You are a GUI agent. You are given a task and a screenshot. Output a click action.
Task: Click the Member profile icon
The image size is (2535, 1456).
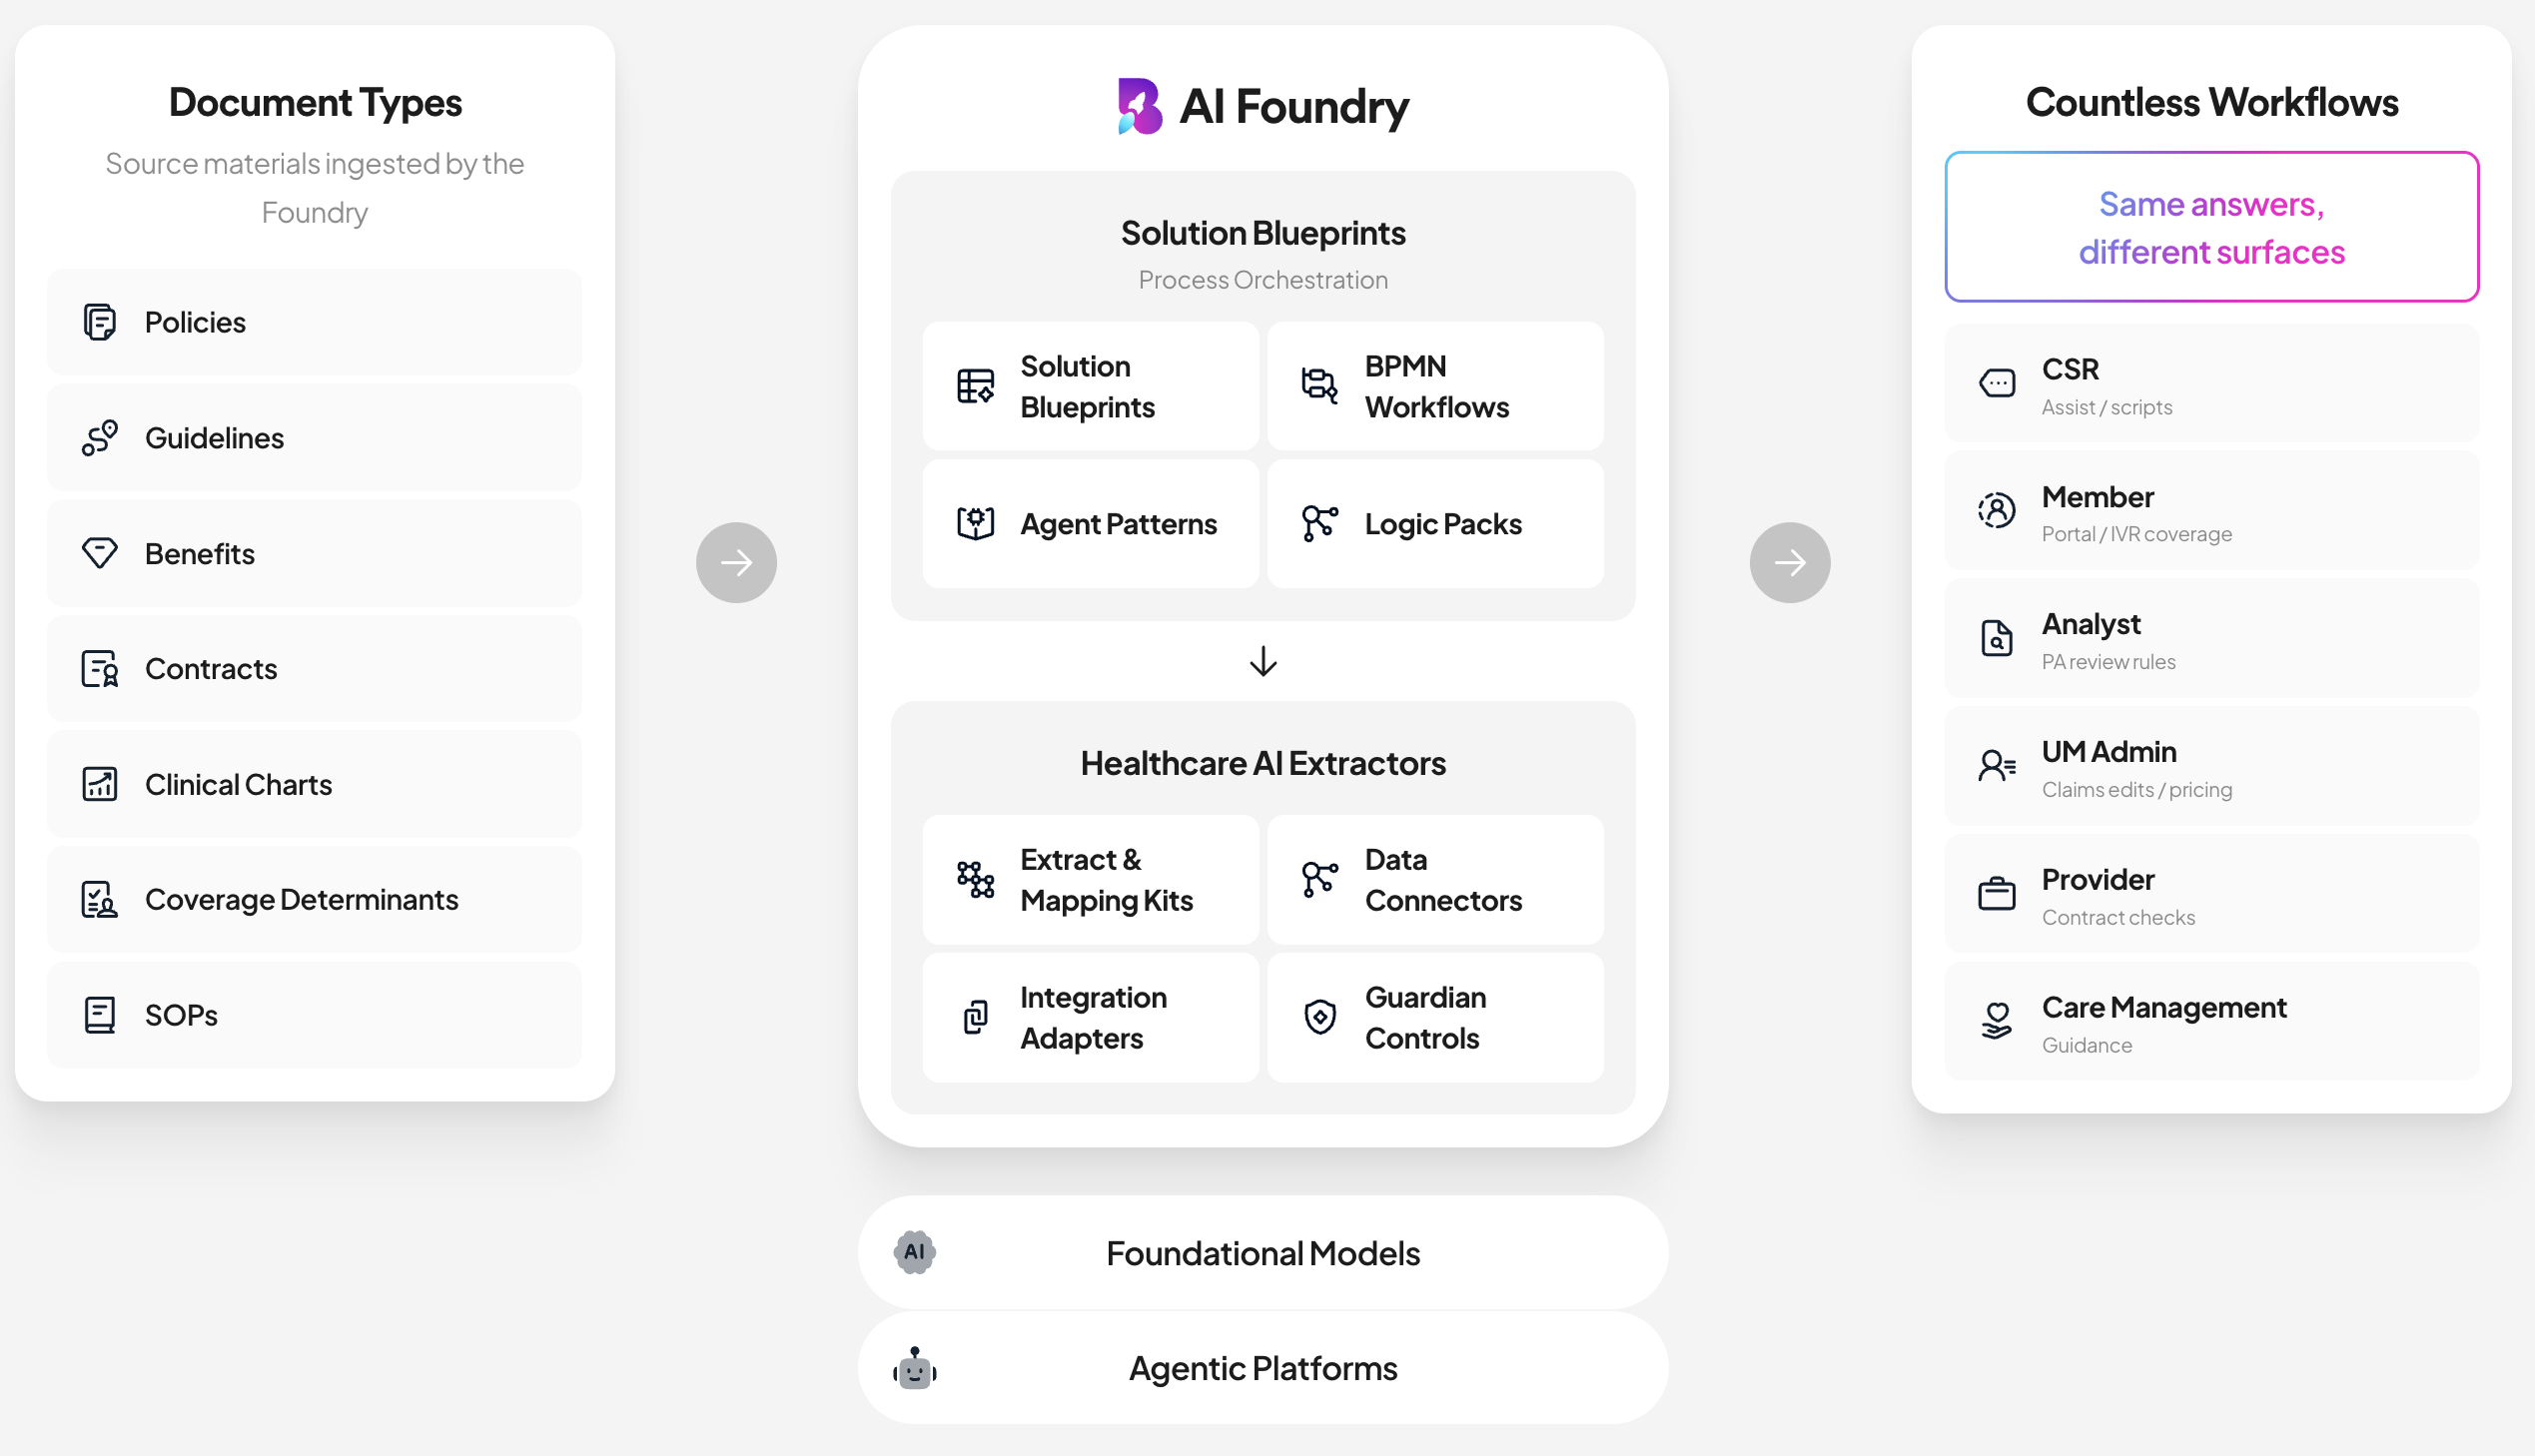[x=1996, y=510]
